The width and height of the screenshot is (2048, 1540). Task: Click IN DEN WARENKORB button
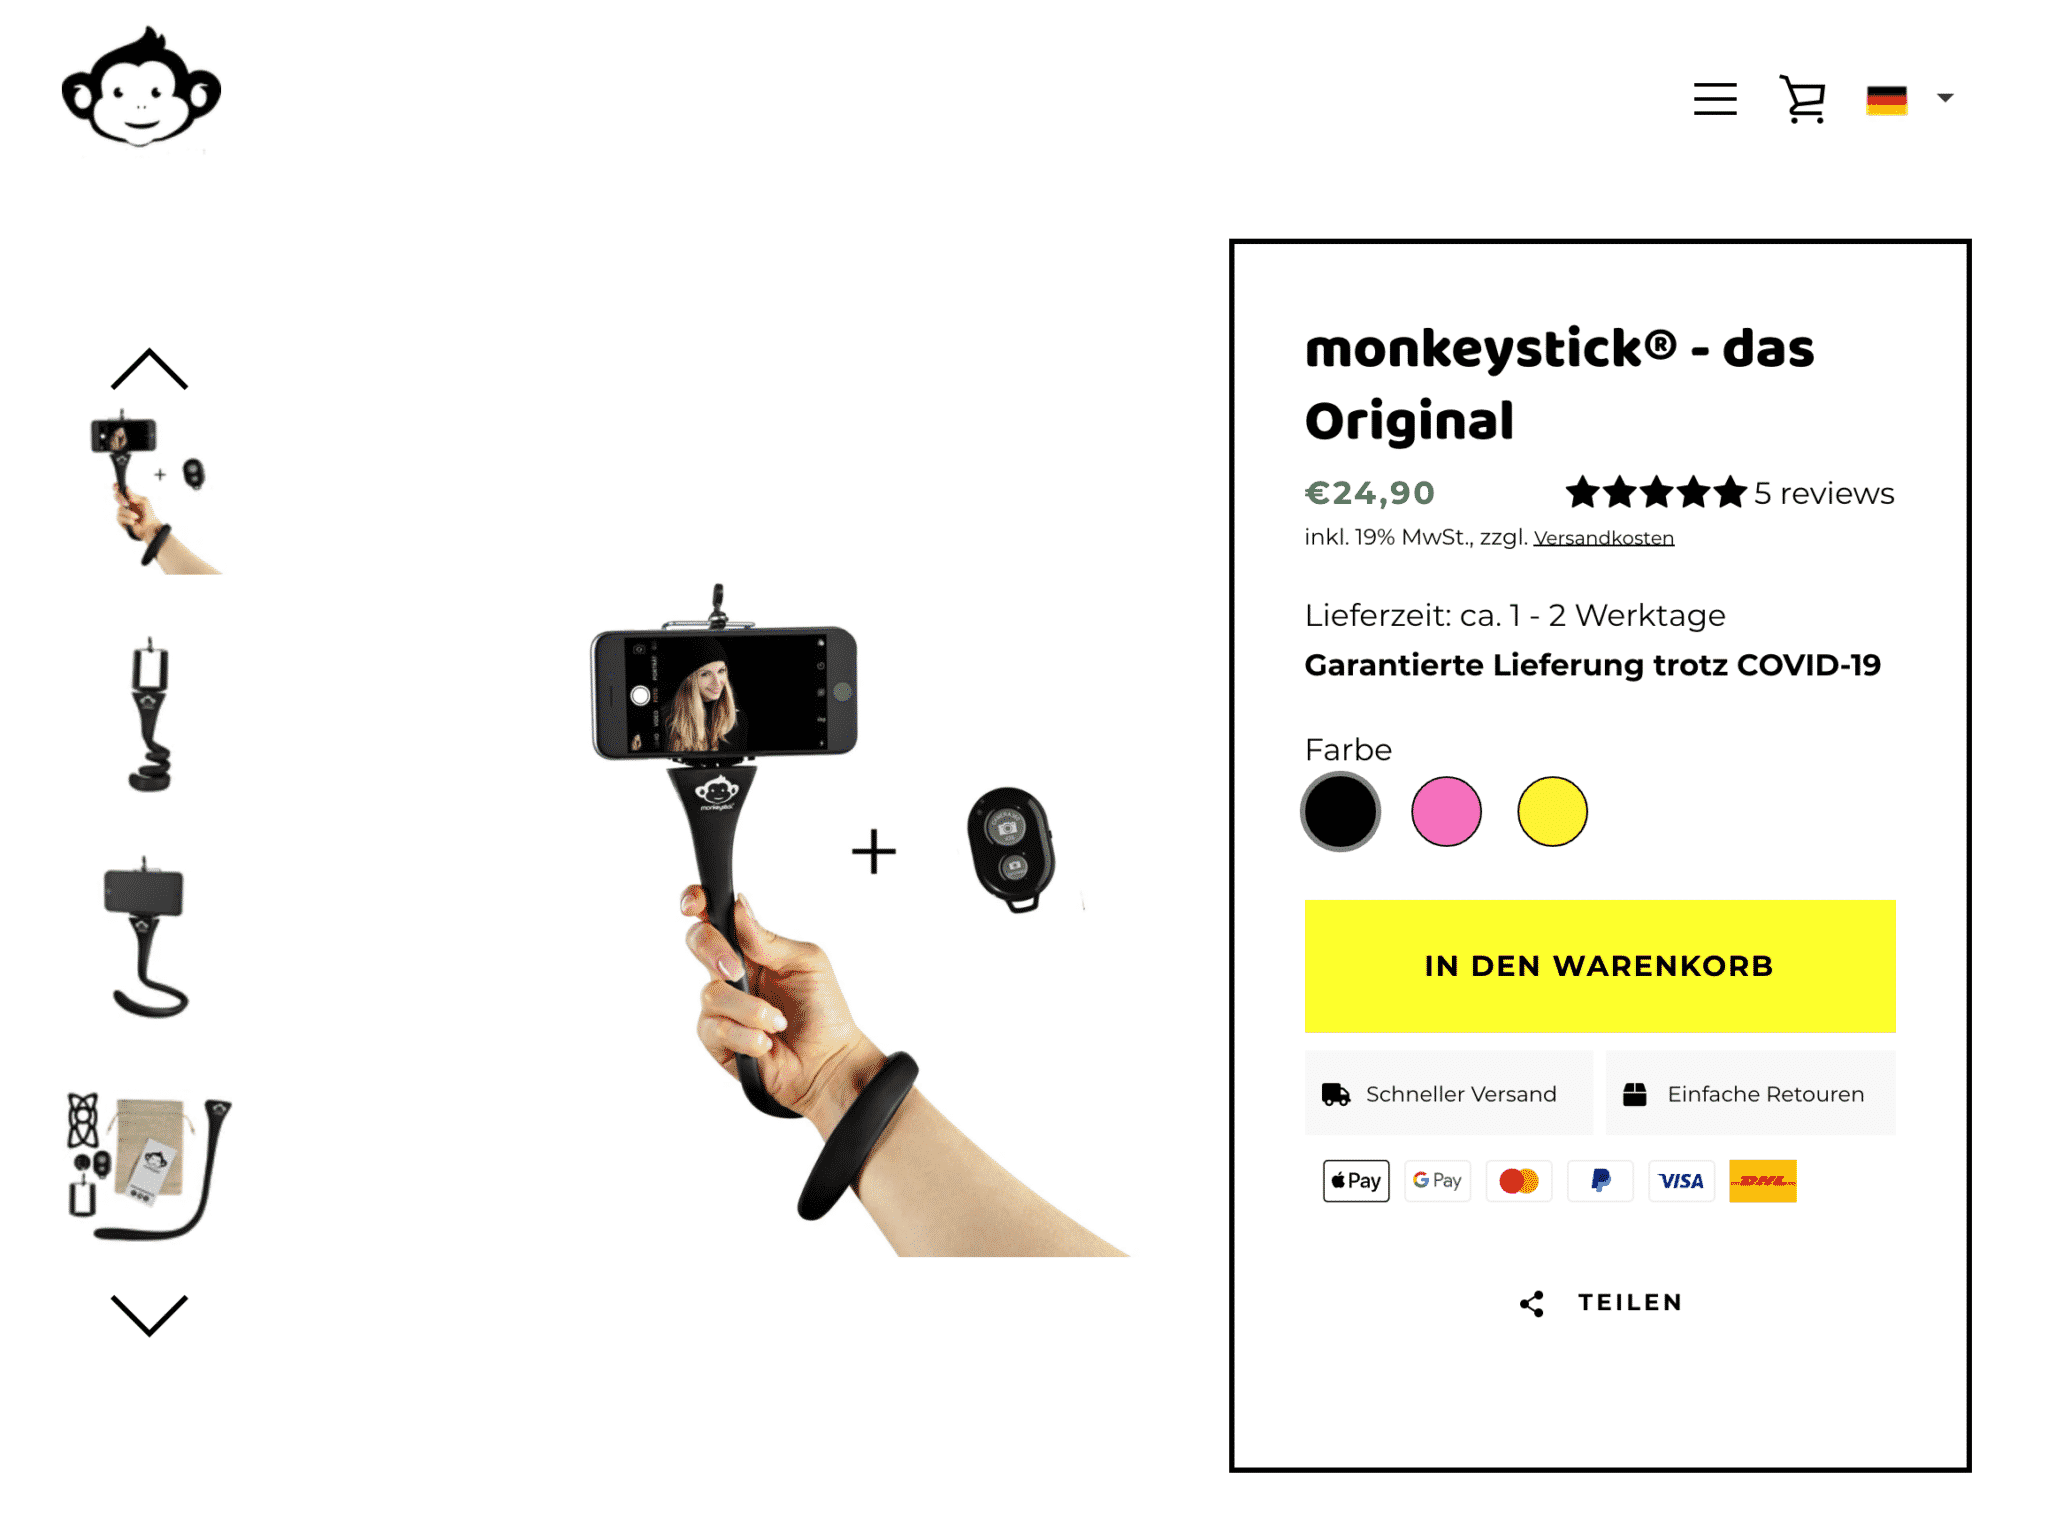(x=1600, y=966)
